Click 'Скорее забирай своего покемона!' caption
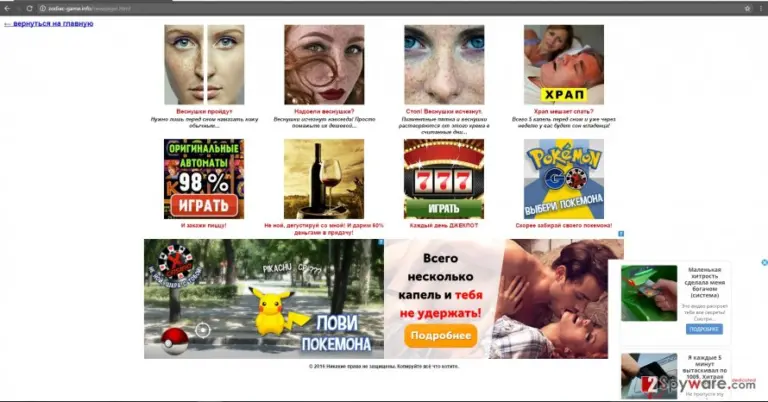Image resolution: width=768 pixels, height=402 pixels. [x=564, y=226]
